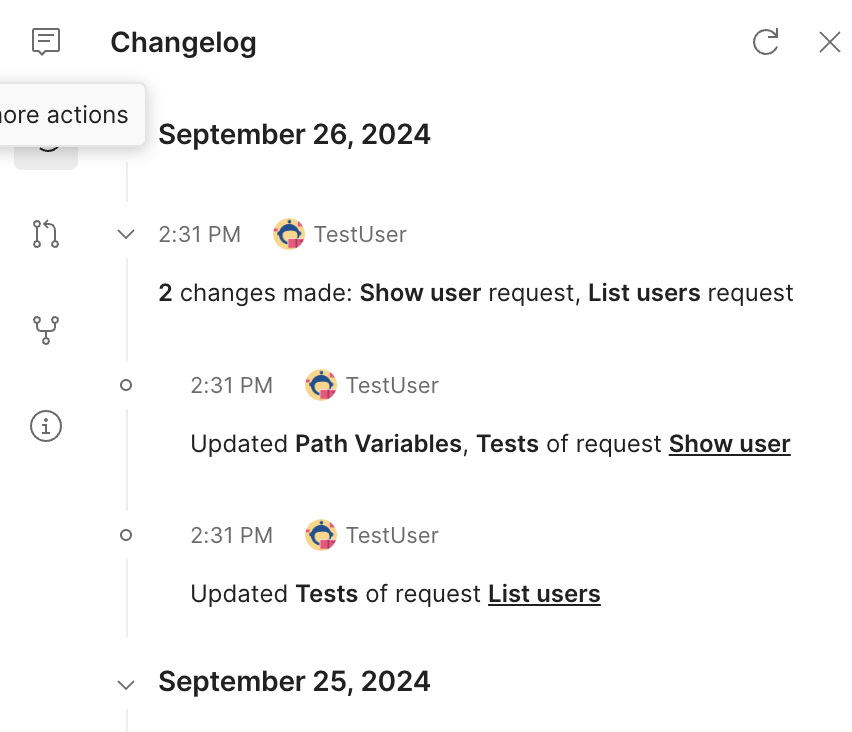Open the Show user request link
852x732 pixels.
pyautogui.click(x=729, y=444)
